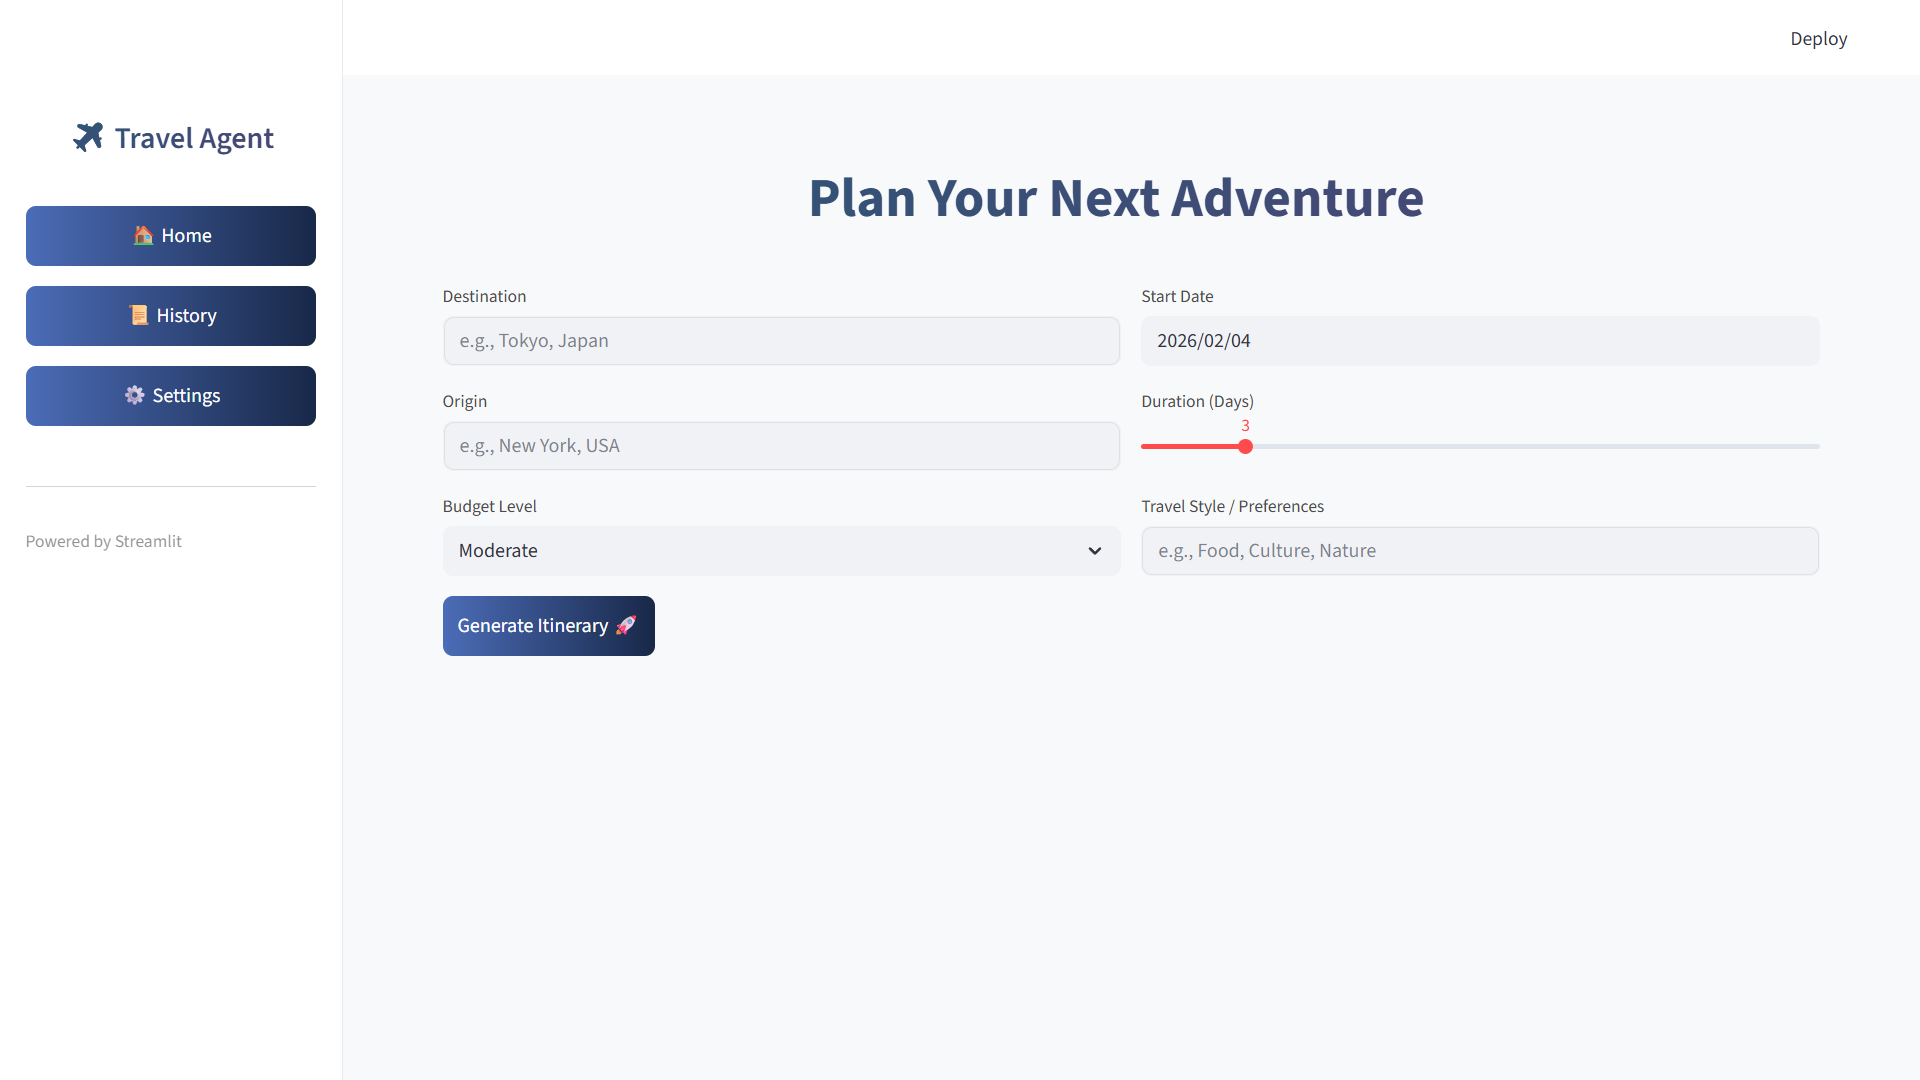Open the Settings page

click(x=171, y=396)
